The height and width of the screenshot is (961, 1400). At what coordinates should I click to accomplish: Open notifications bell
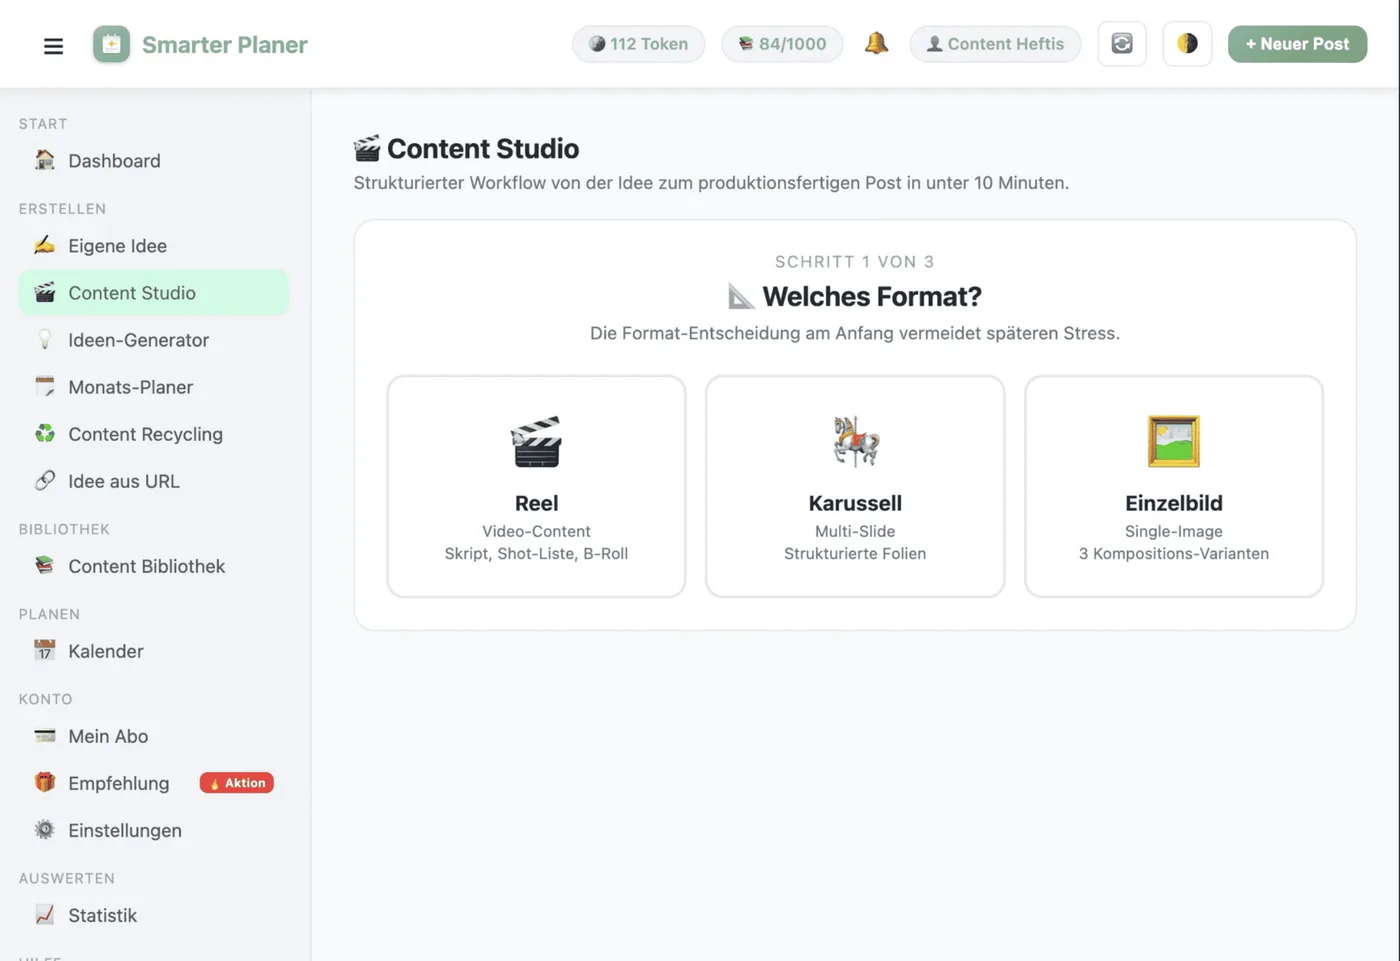[x=876, y=43]
